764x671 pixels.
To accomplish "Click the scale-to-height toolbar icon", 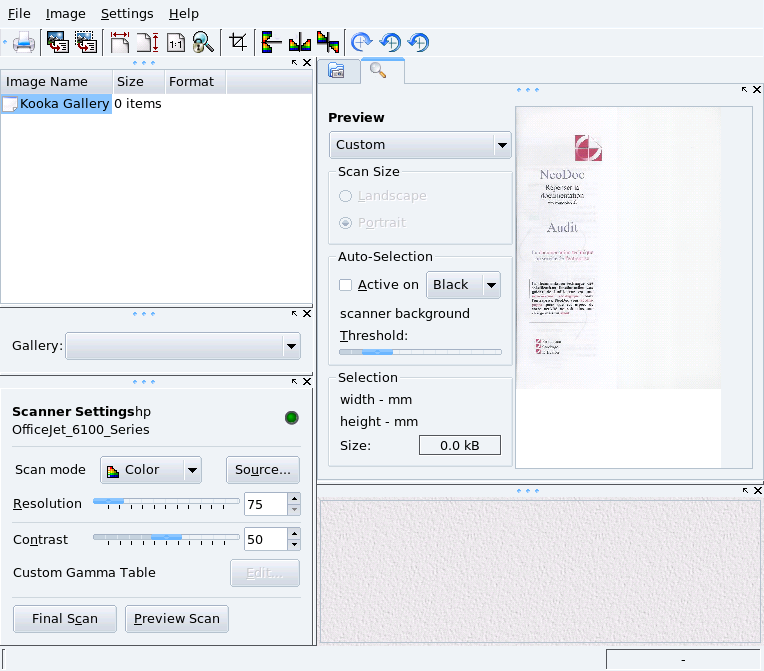I will 148,43.
